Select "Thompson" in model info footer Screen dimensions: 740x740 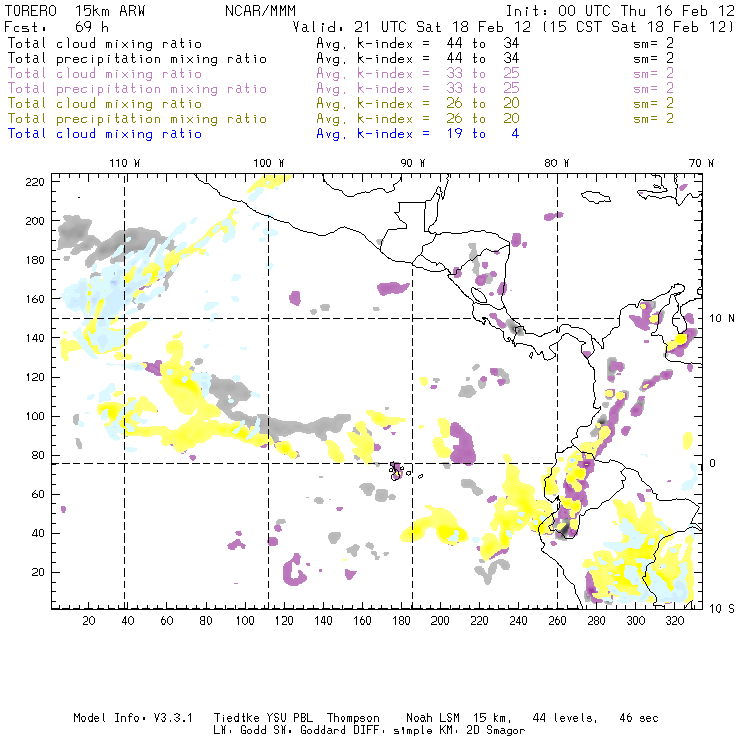[x=353, y=718]
